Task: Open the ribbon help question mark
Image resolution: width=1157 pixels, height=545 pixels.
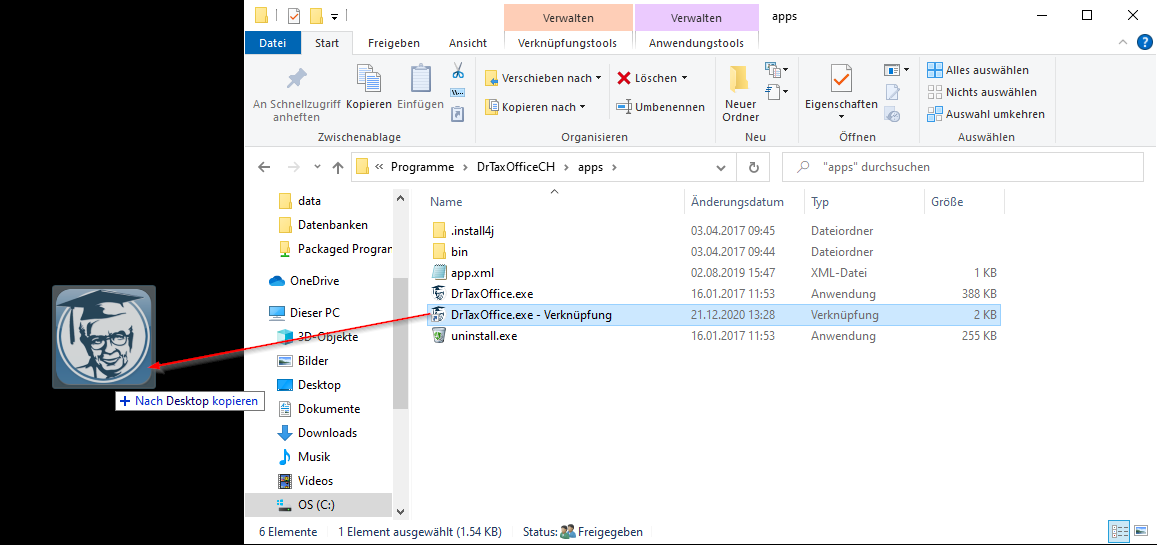Action: [x=1143, y=43]
